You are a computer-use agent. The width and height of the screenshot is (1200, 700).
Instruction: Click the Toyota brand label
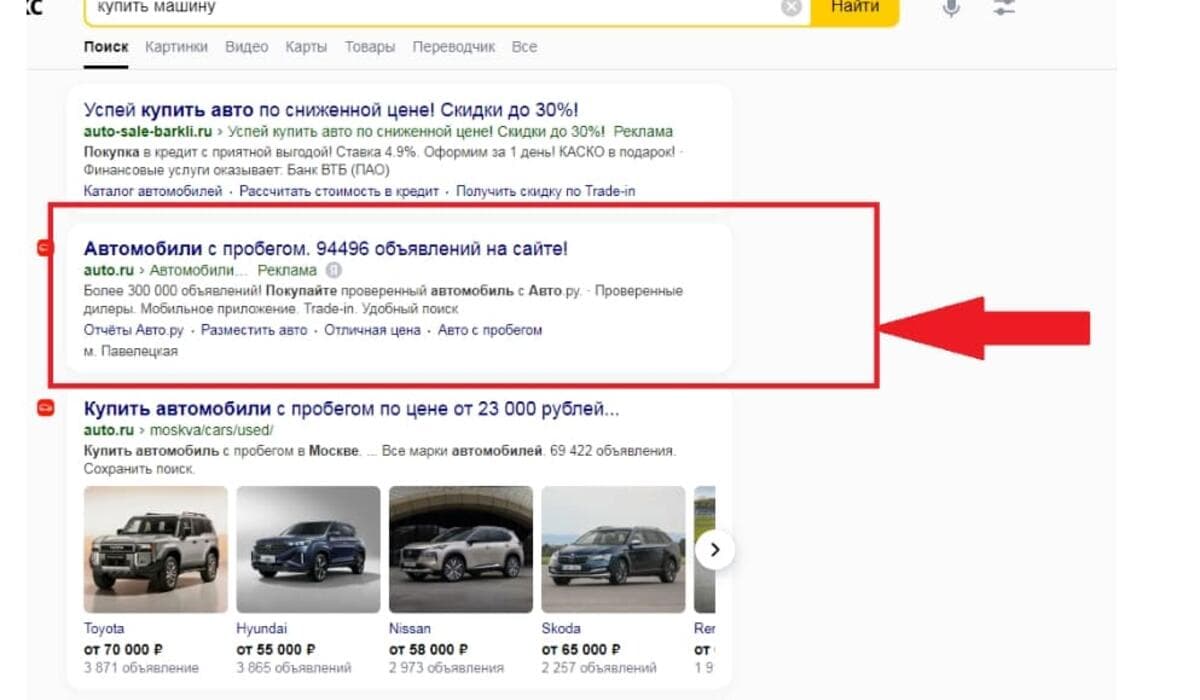[x=104, y=628]
